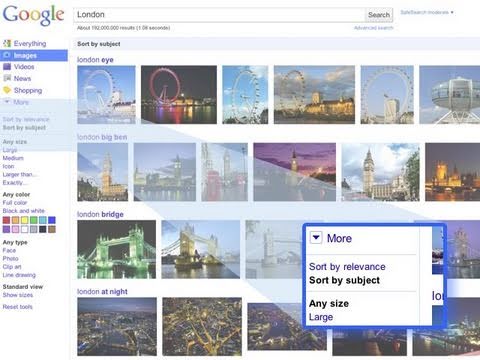Open the SafeSearch moderate dropdown
Viewport: 480px width, 360px height.
[x=427, y=12]
